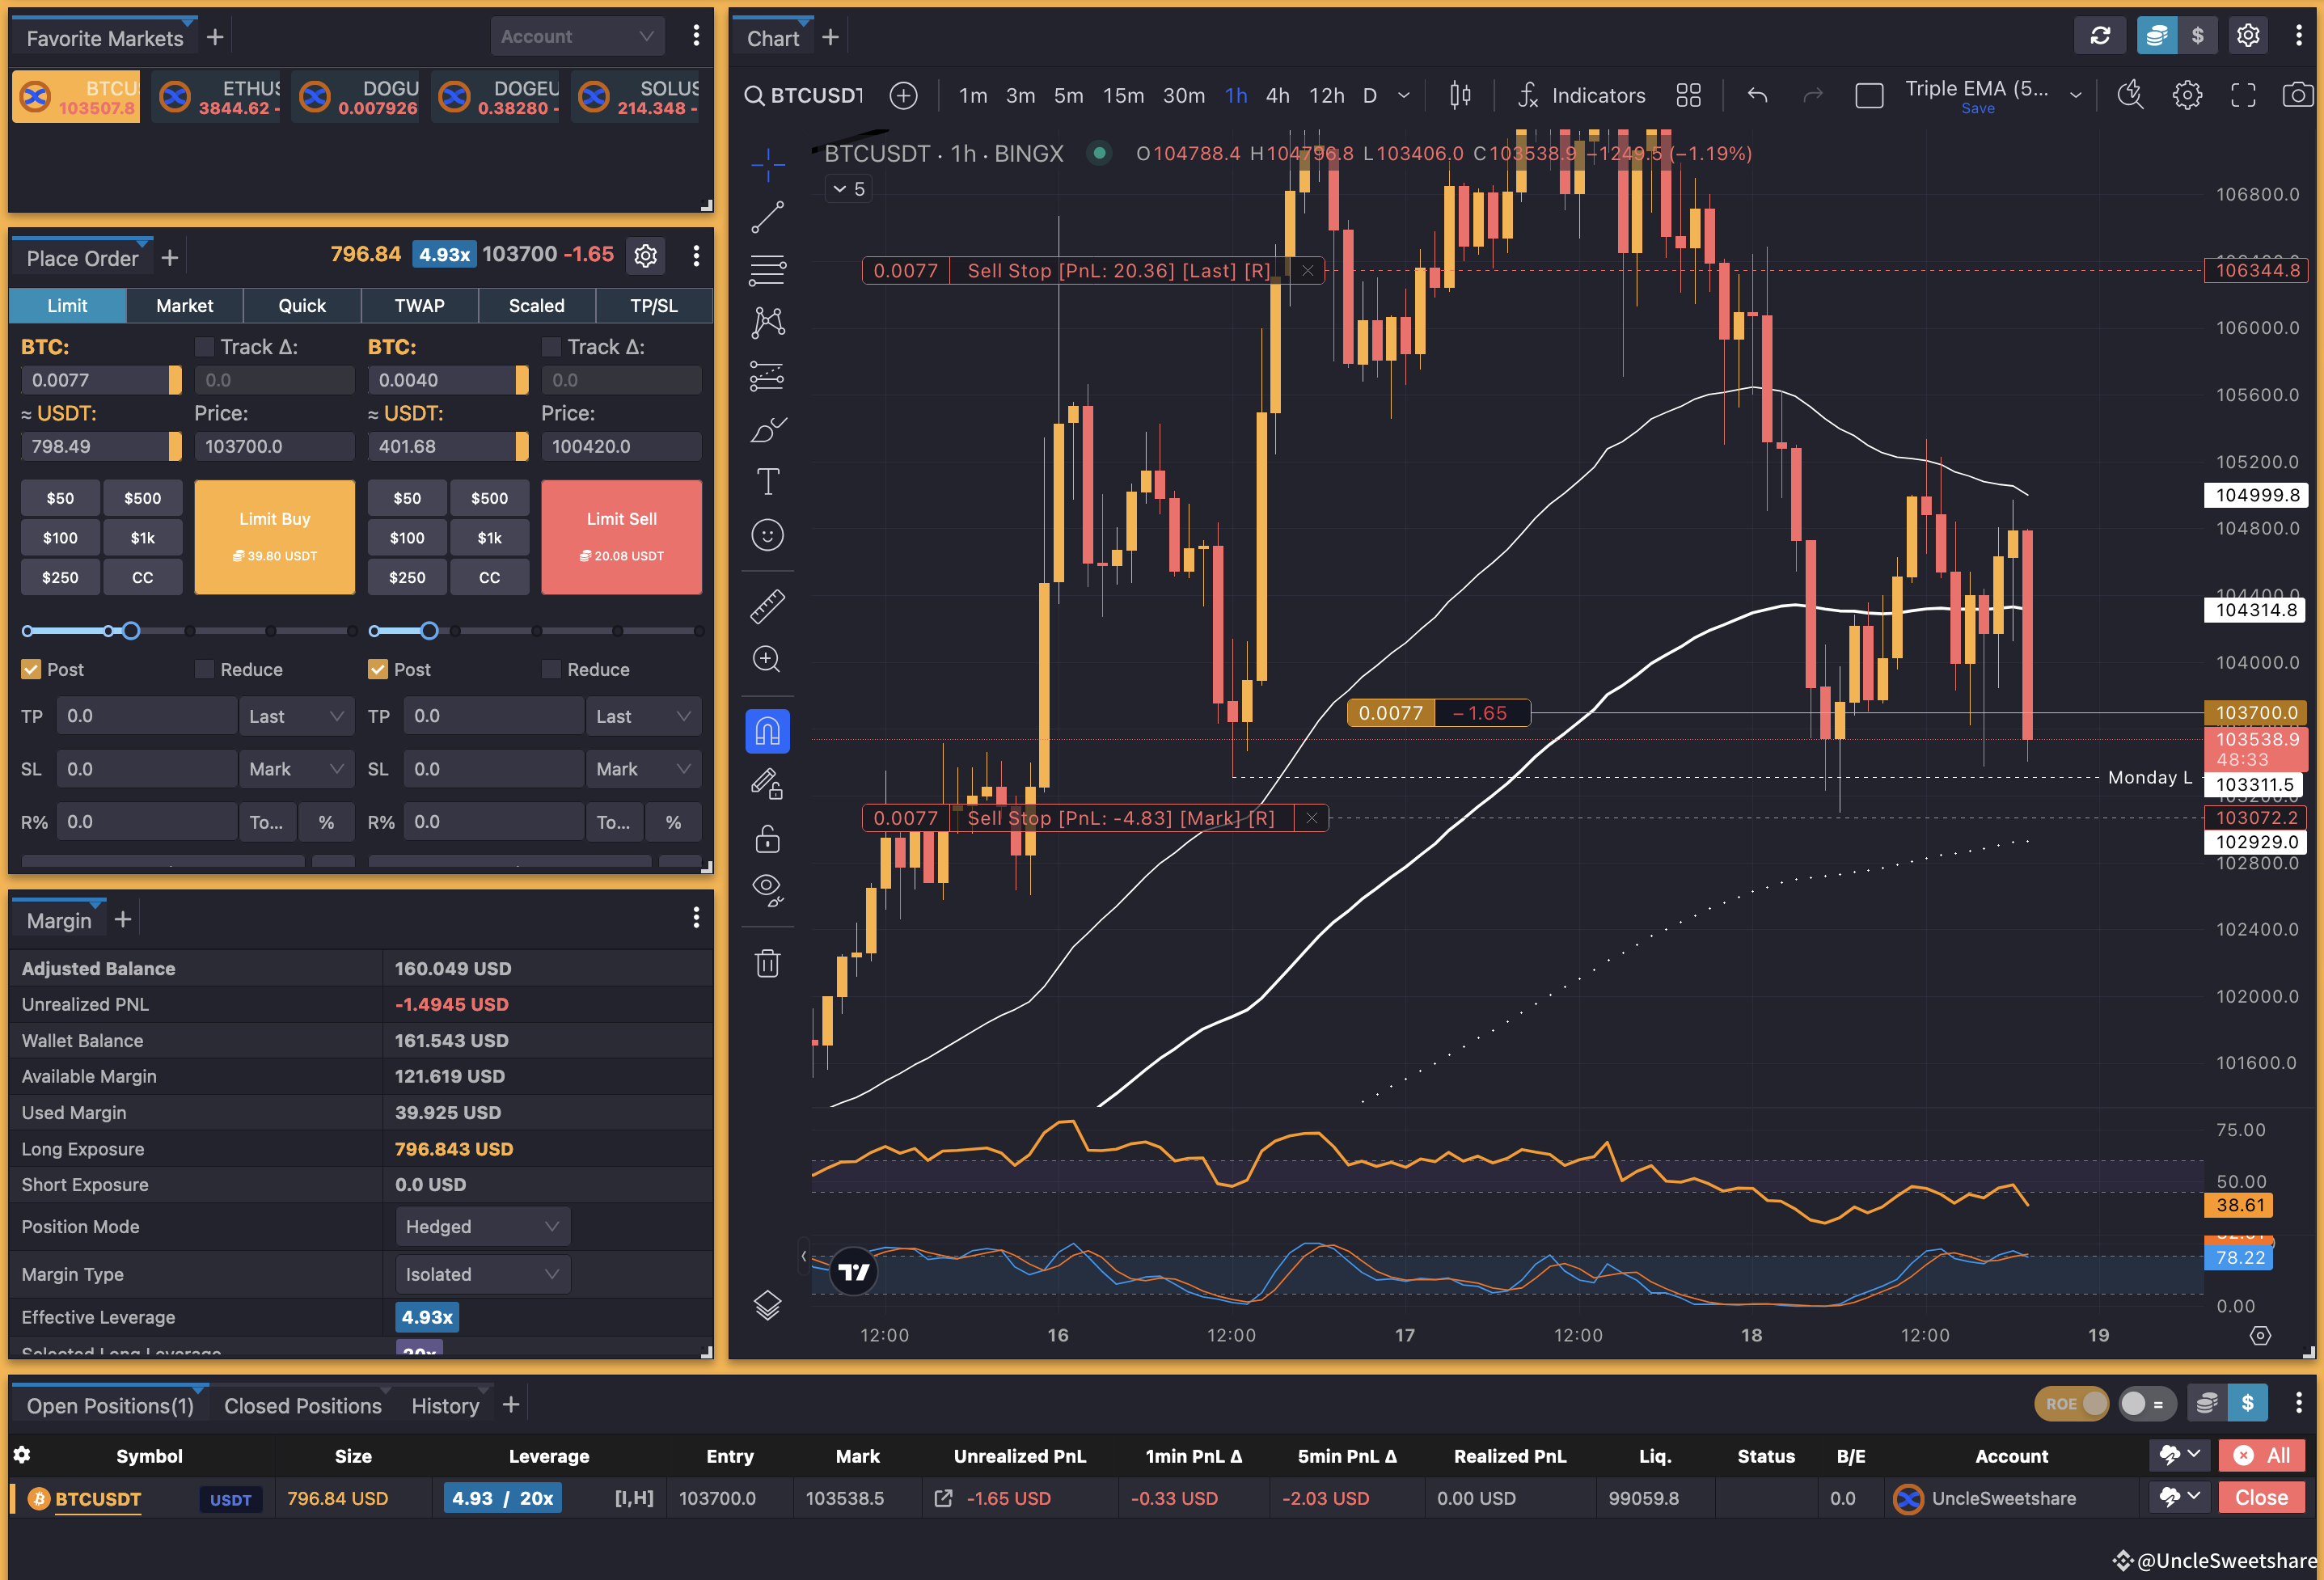Adjust the sell-side size slider handle
This screenshot has height=1580, width=2324.
[x=429, y=630]
